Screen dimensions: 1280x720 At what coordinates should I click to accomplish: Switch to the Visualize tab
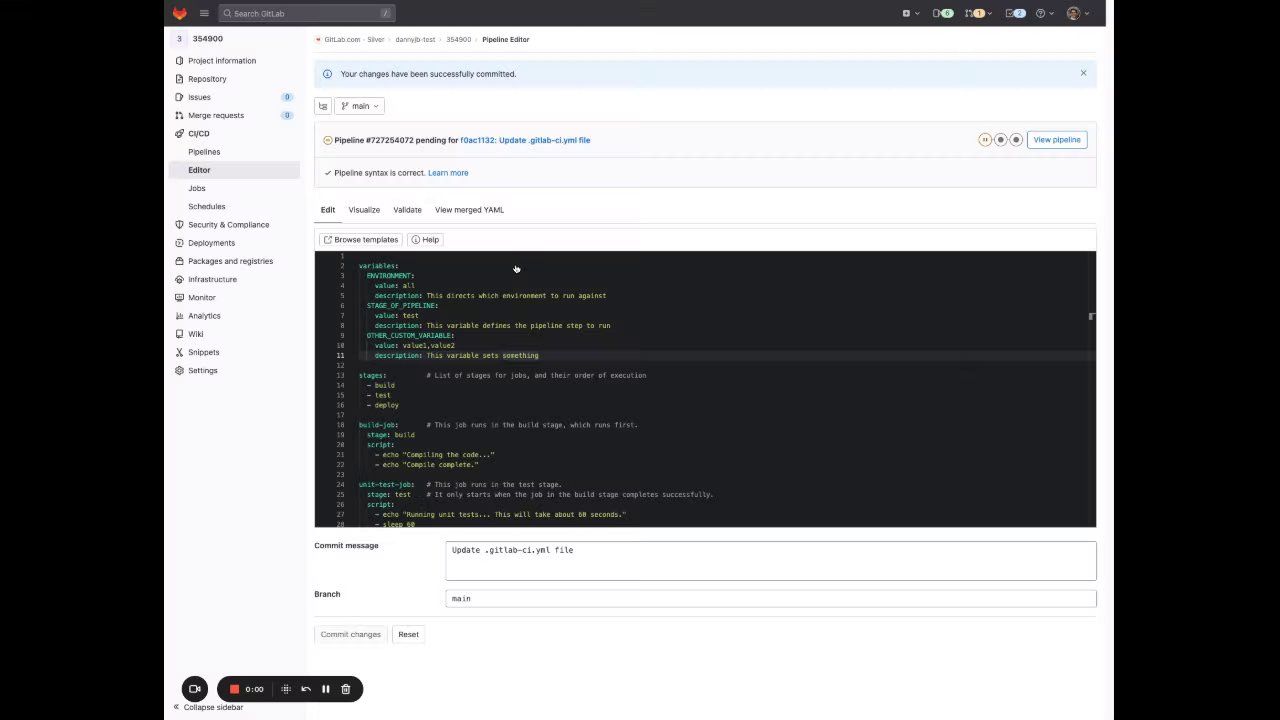[364, 210]
